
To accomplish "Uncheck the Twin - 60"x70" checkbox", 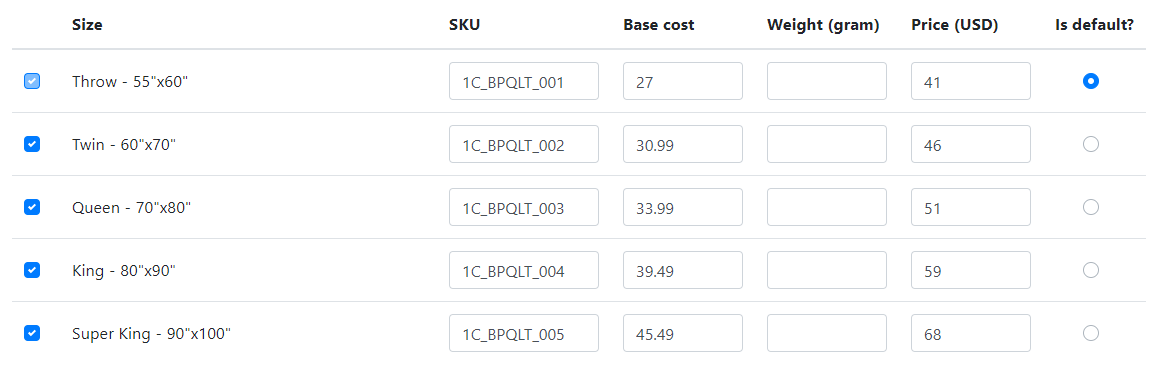I will [x=32, y=144].
